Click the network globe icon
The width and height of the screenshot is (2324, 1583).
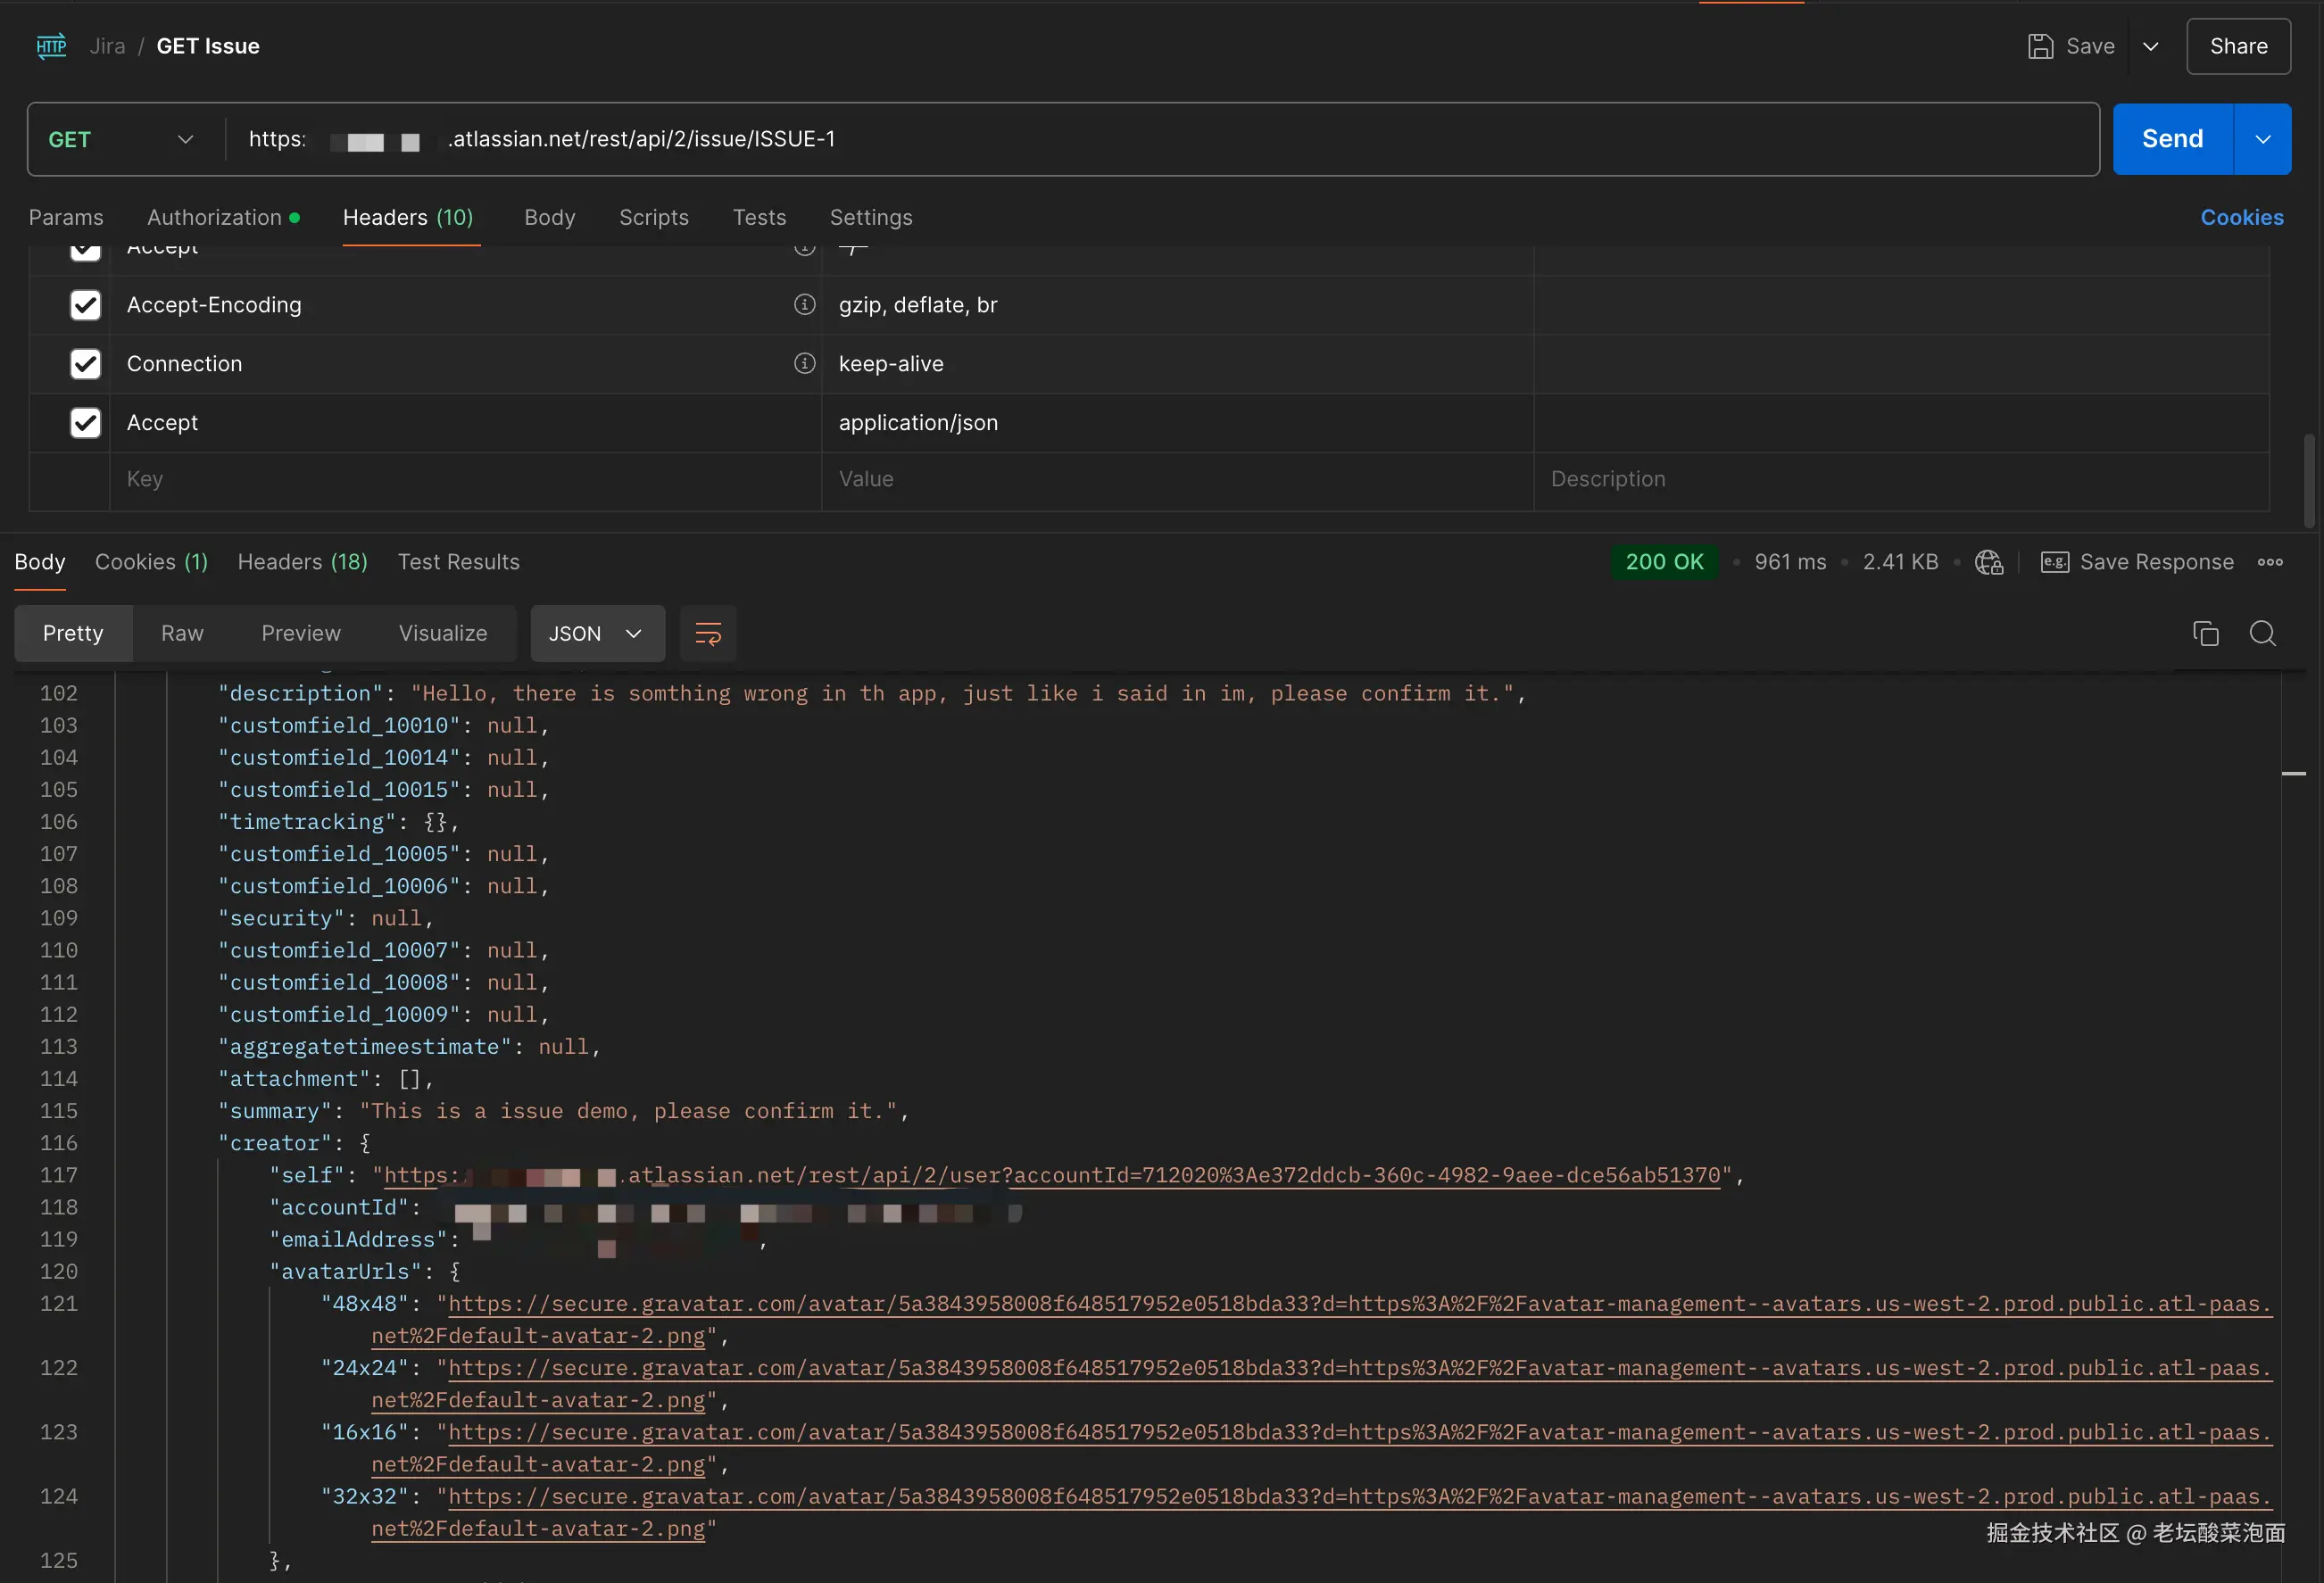tap(1988, 562)
